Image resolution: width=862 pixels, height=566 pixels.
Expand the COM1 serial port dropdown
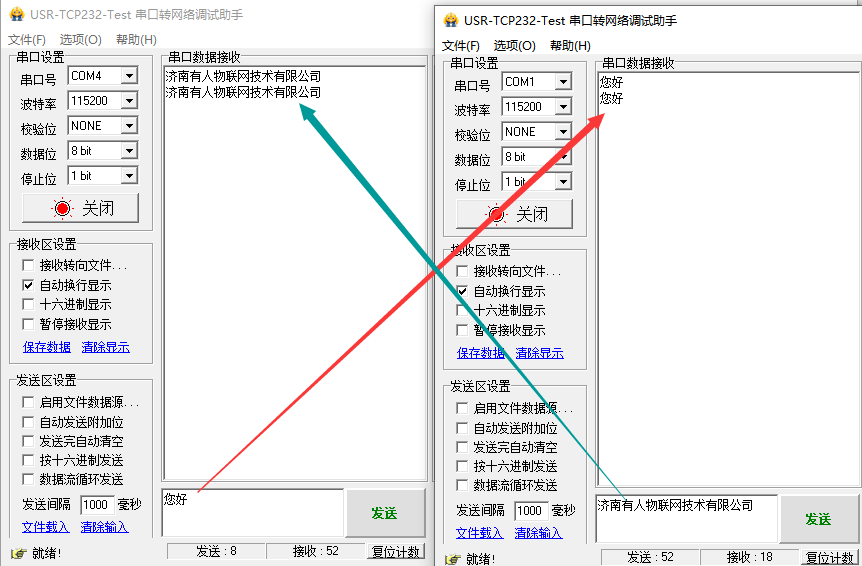tap(563, 82)
